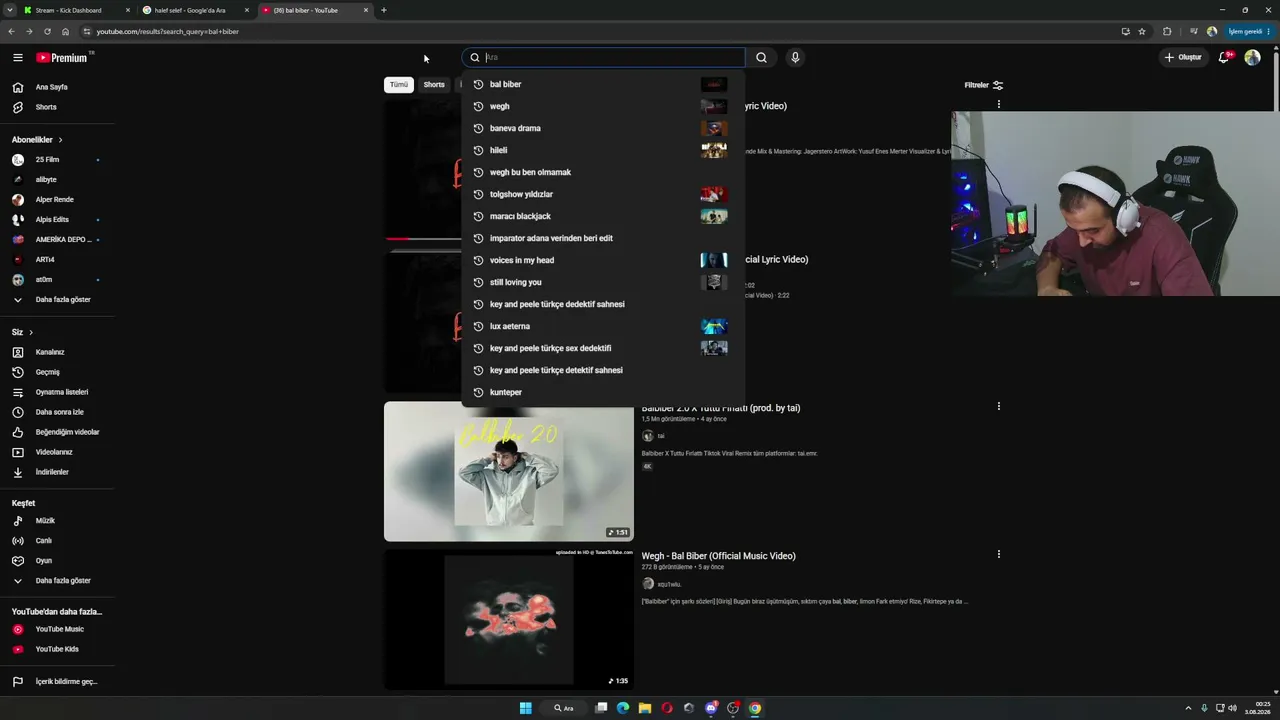Choose the 'tolgshow yıldızlar' suggestion

coord(603,194)
